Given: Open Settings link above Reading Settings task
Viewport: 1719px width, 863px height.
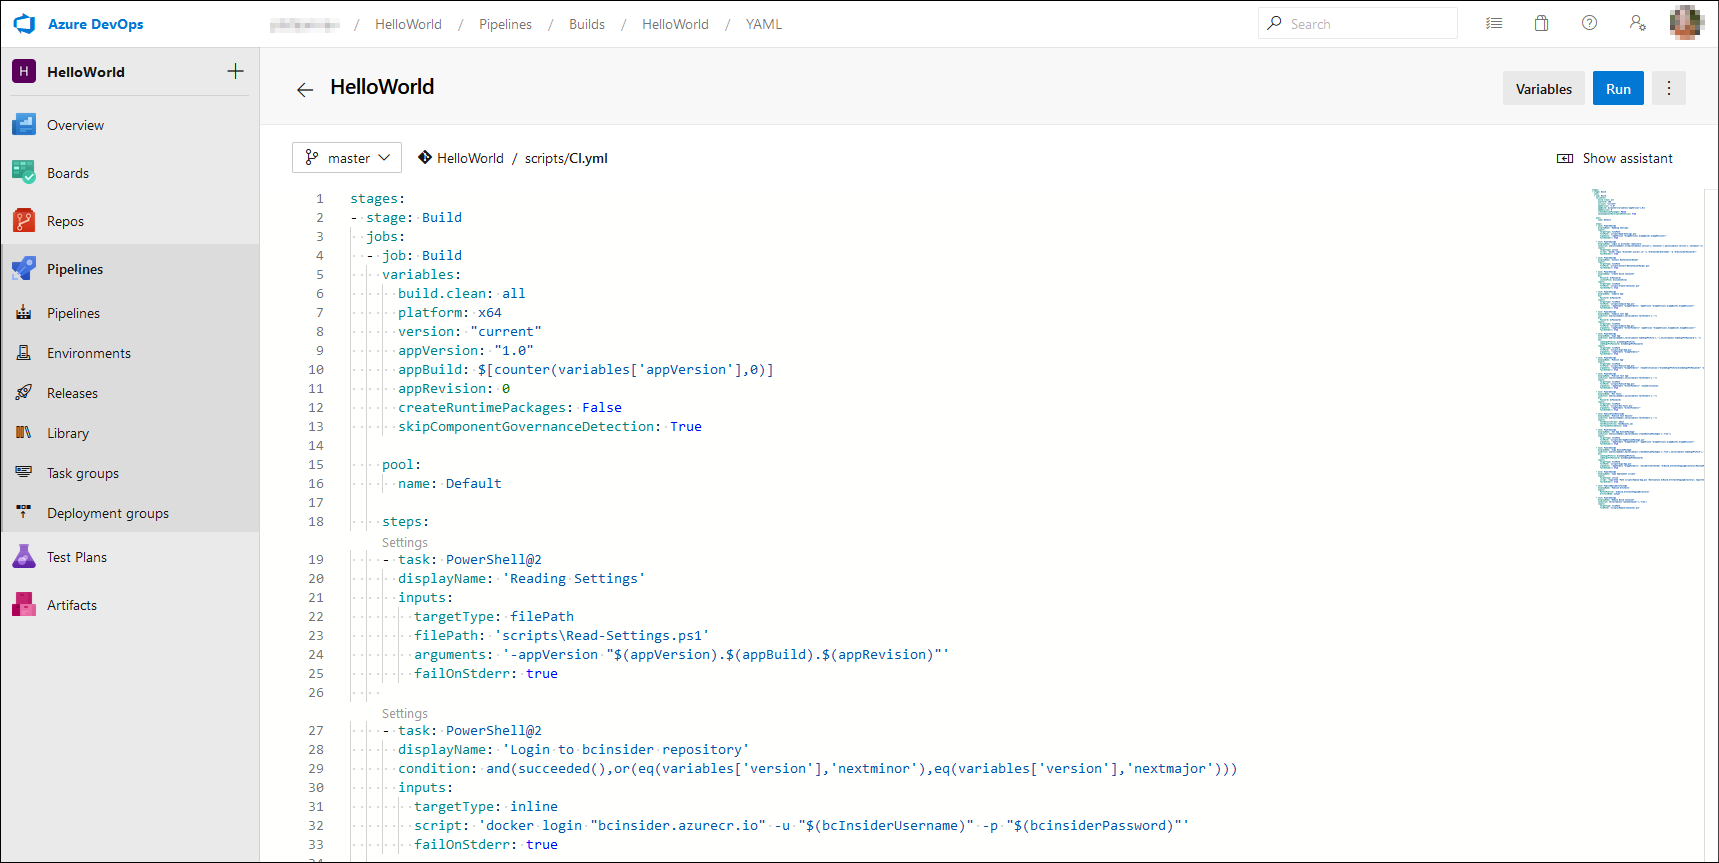Looking at the screenshot, I should point(405,542).
